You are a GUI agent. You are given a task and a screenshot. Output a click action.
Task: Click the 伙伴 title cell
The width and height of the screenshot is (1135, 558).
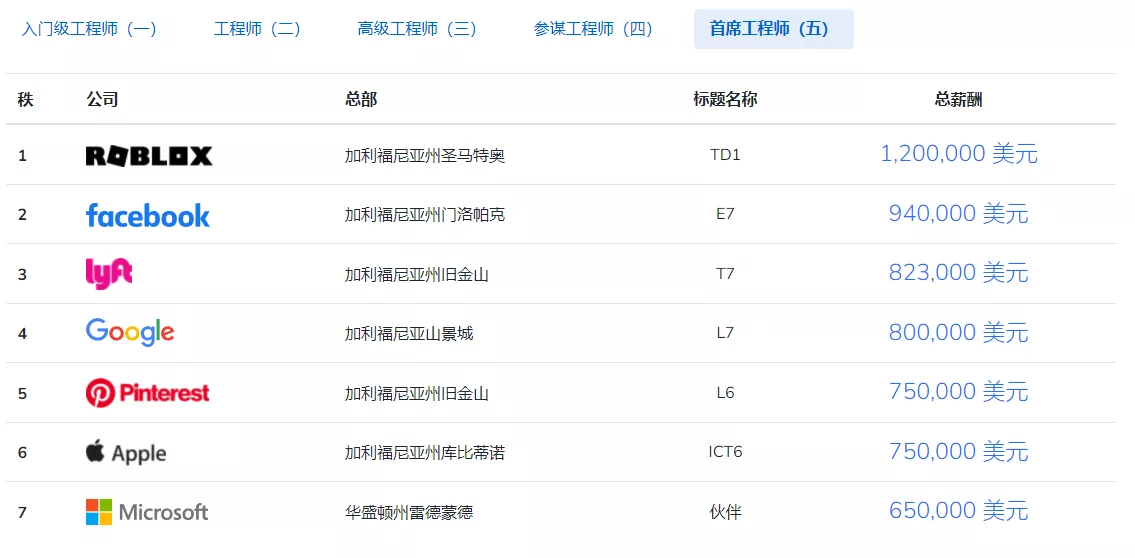coord(725,512)
